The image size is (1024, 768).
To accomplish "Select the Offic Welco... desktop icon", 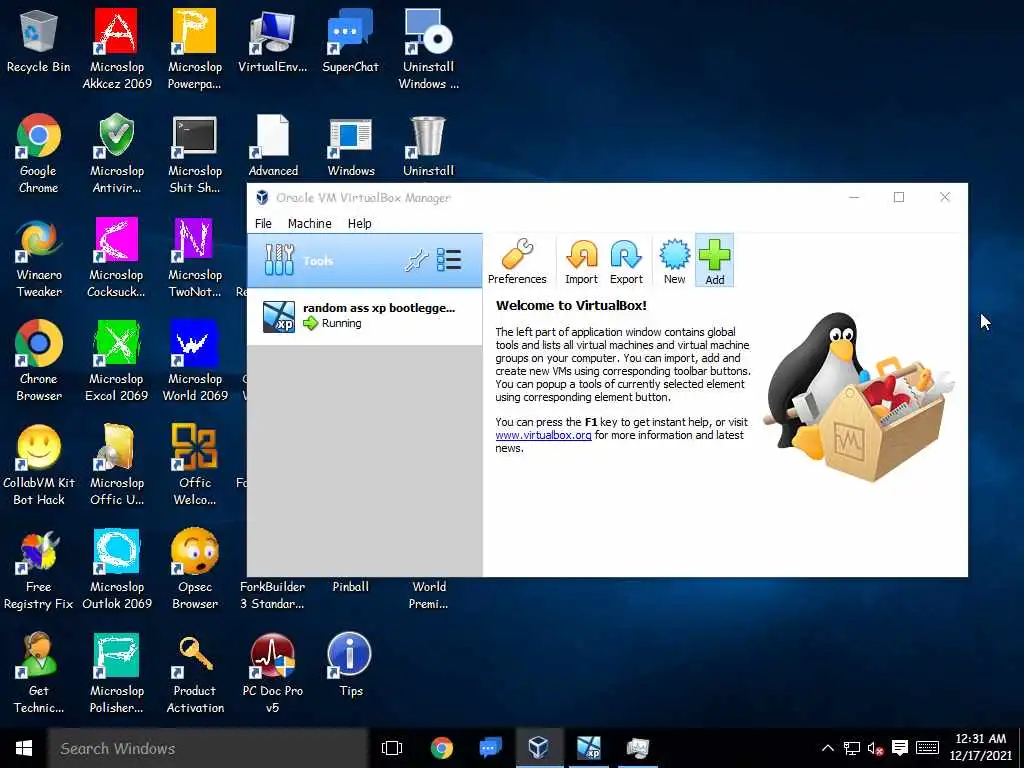I will 195,465.
